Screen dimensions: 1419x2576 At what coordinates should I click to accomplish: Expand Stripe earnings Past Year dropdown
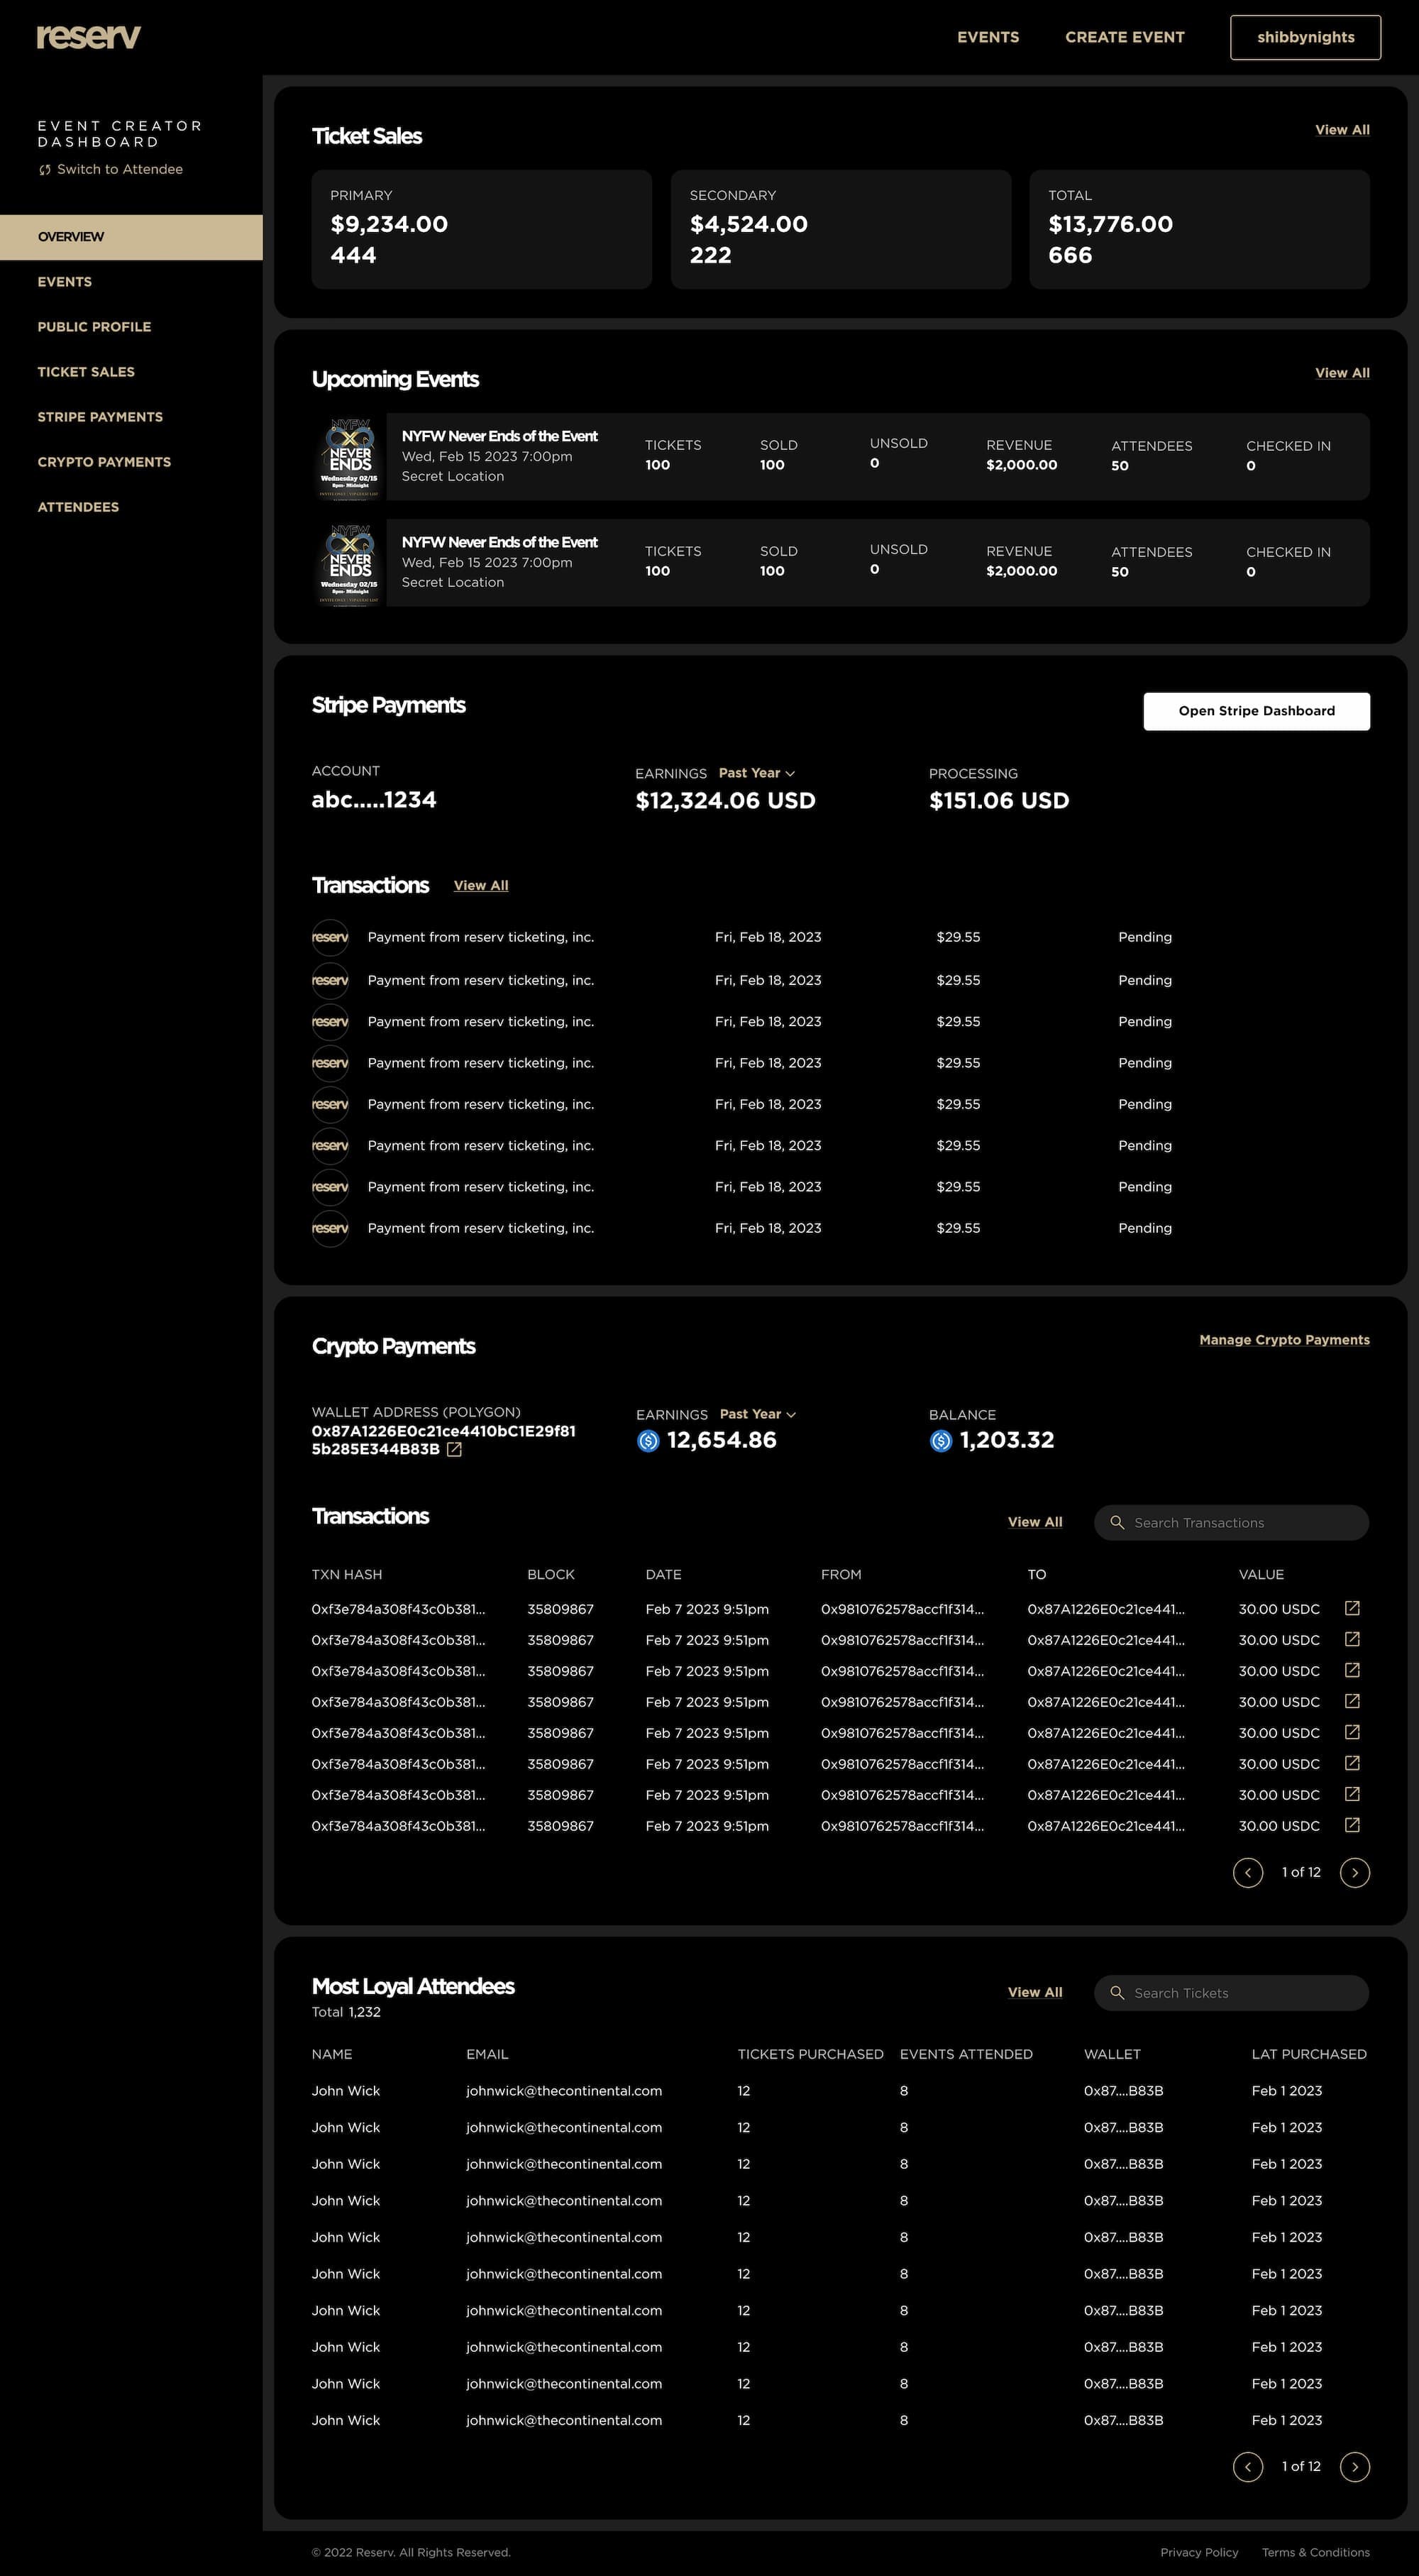click(x=757, y=773)
